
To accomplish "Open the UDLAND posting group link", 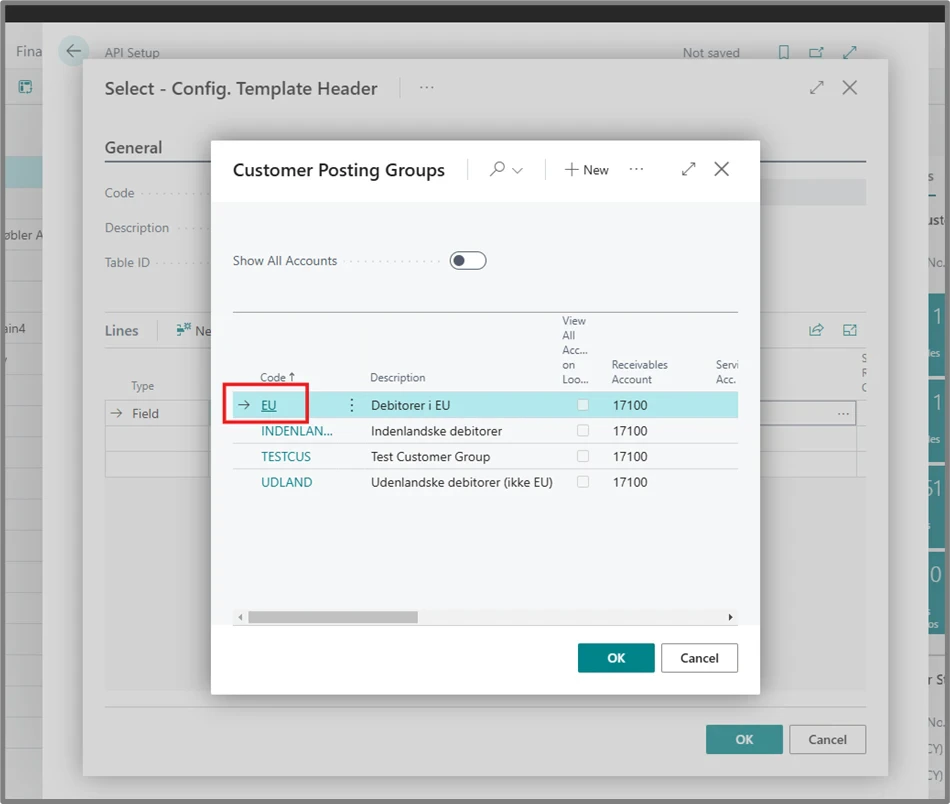I will (287, 482).
